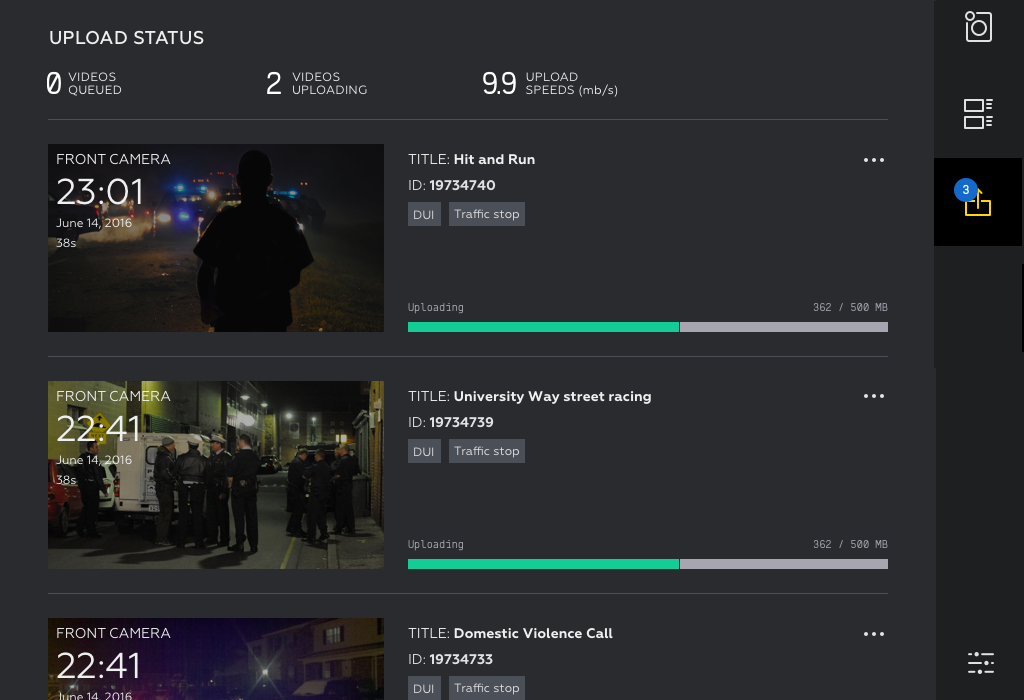Open more options for Hit and Run

874,160
